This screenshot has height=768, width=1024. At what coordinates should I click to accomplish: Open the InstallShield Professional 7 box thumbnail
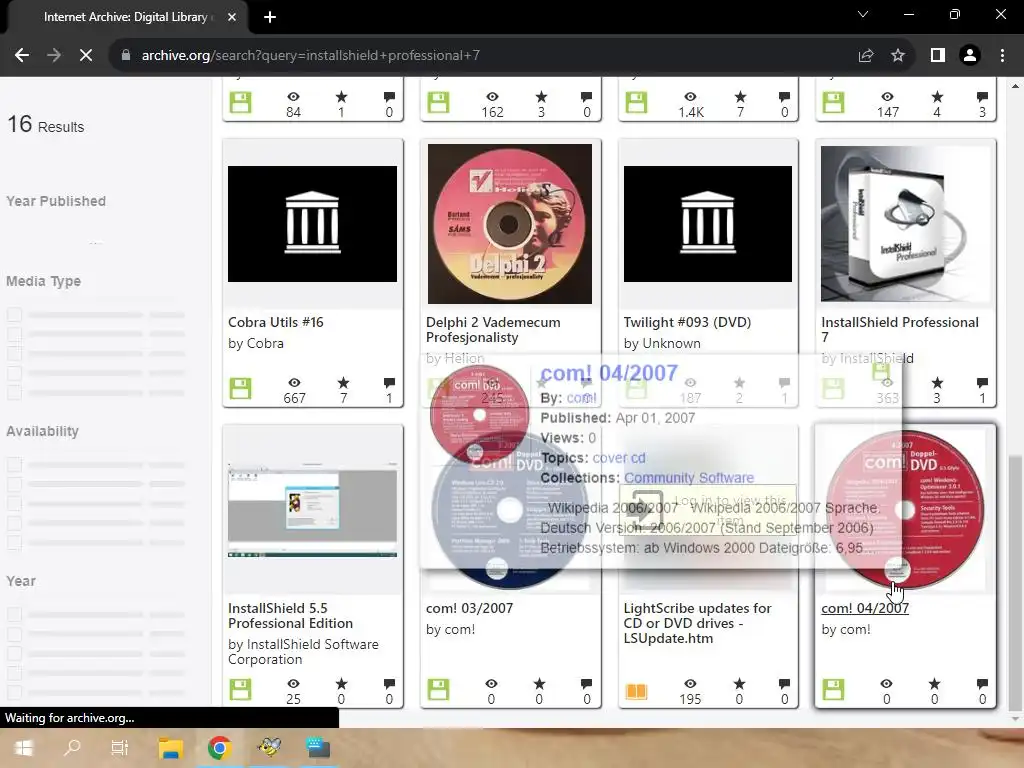coord(906,224)
